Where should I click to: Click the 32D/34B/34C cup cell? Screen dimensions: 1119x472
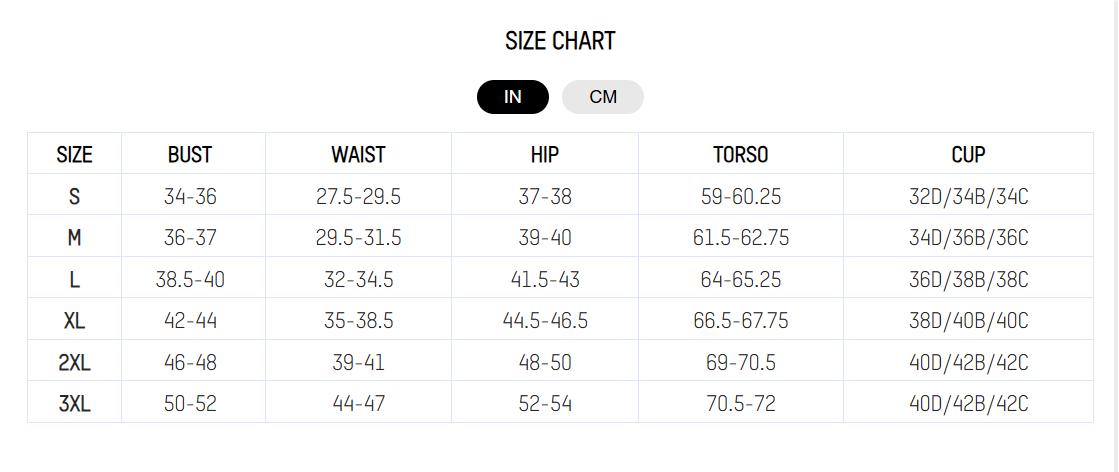[x=968, y=197]
